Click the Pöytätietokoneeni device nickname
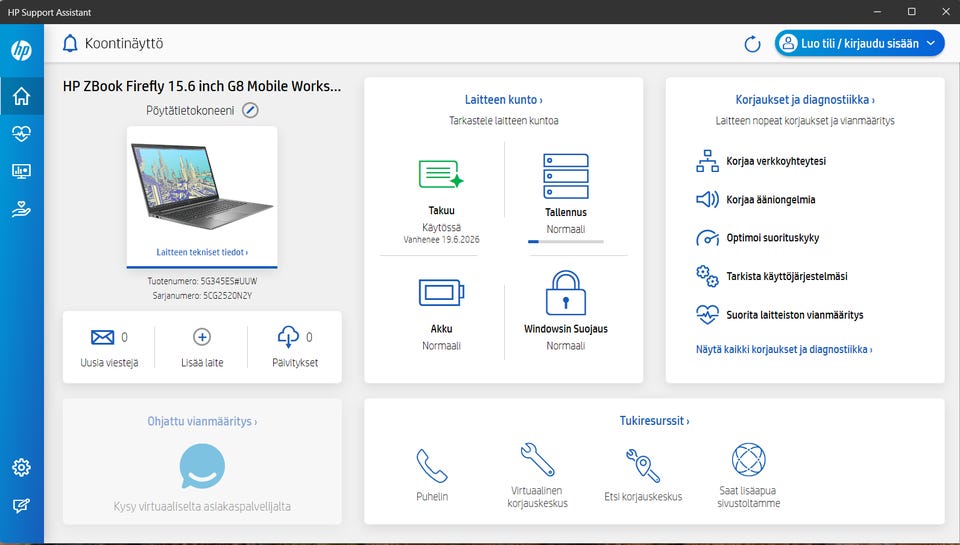The height and width of the screenshot is (545, 960). click(190, 111)
